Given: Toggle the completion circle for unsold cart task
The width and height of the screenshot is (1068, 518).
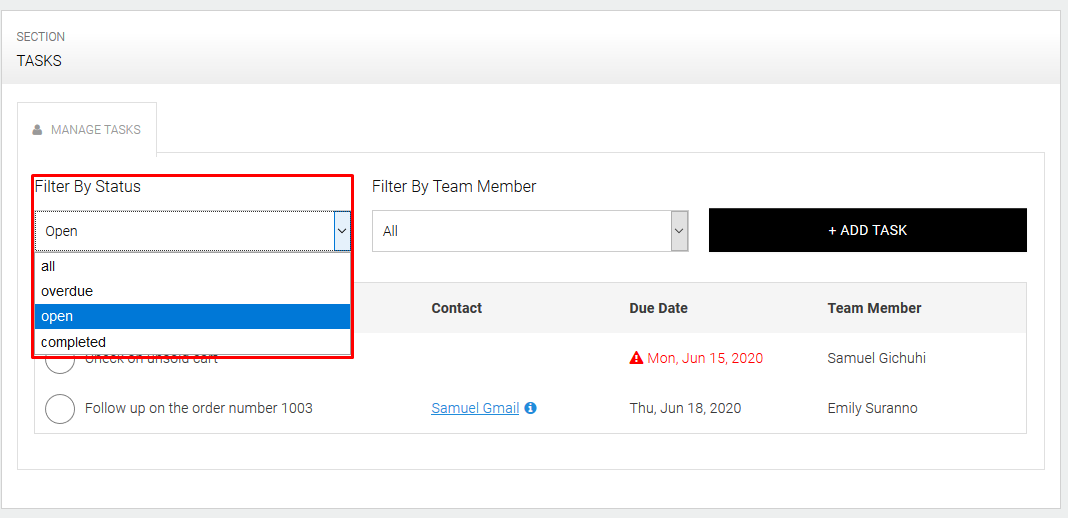Looking at the screenshot, I should [60, 362].
